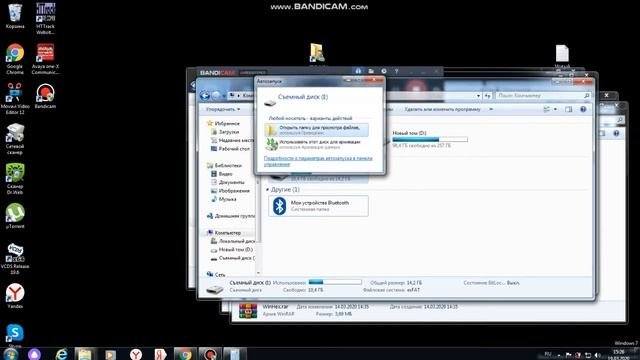Open Bandicam help question mark icon
This screenshot has width=640, height=360.
[x=396, y=71]
